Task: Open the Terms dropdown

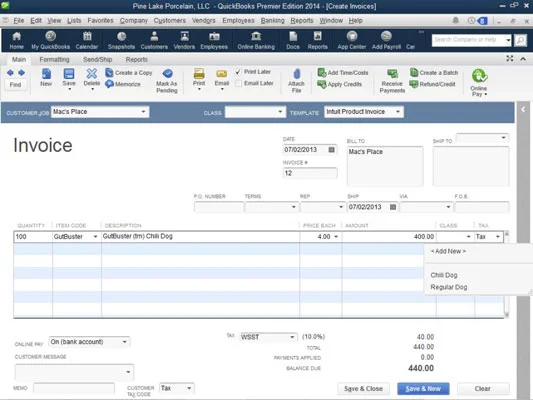Action: (x=294, y=207)
